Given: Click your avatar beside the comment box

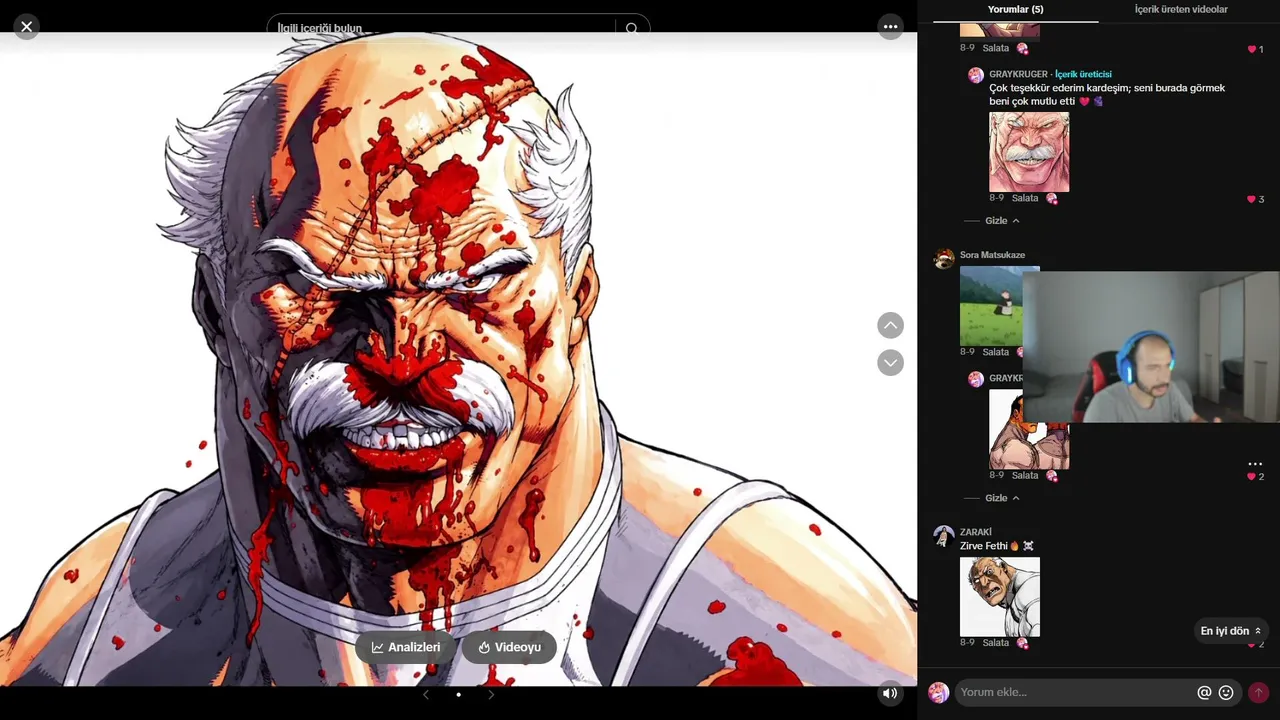Looking at the screenshot, I should click(938, 692).
